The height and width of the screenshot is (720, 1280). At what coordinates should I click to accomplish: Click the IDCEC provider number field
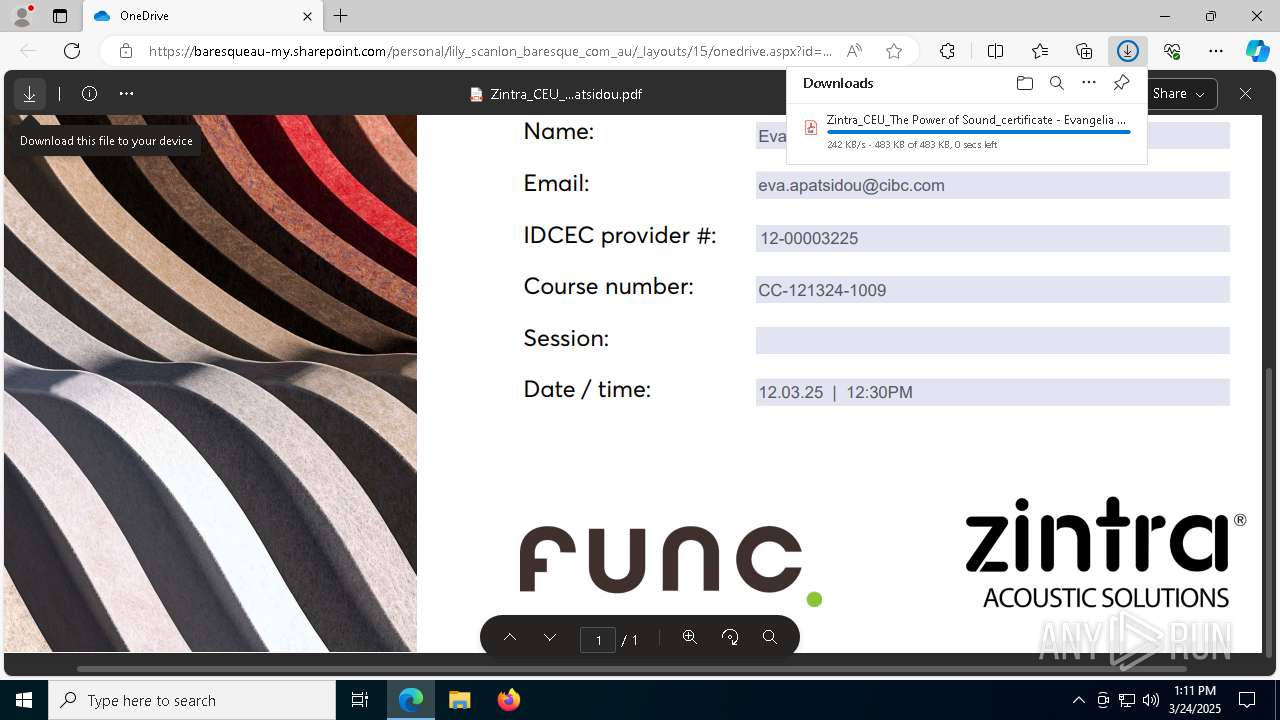pos(992,238)
